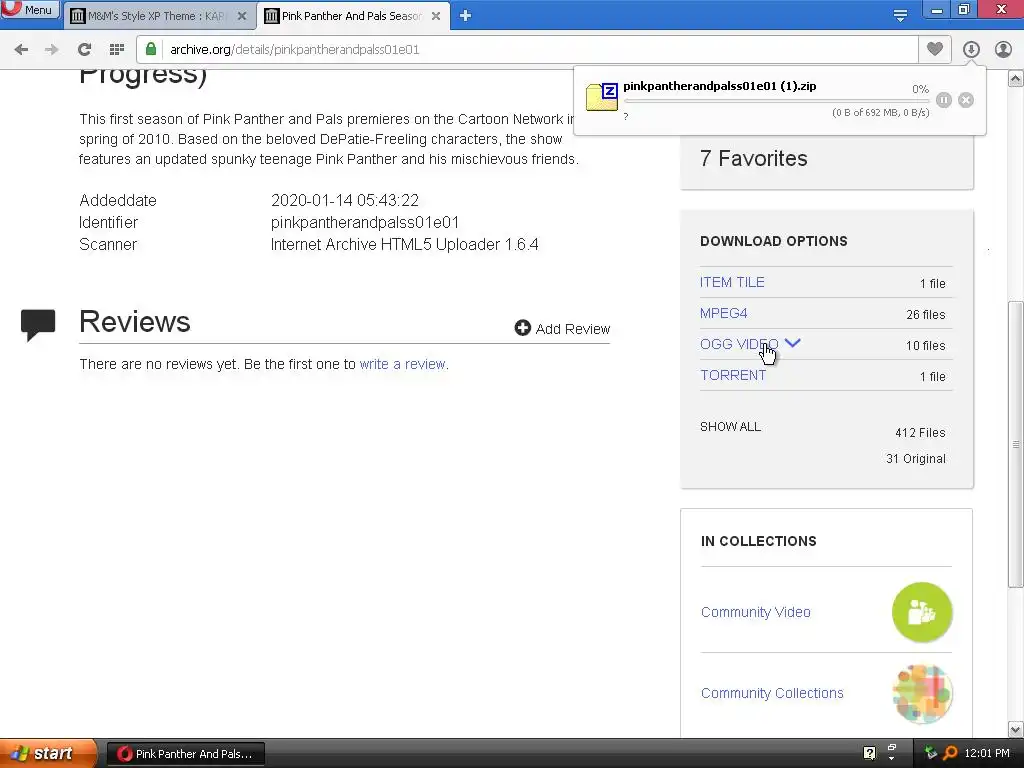
Task: Click 31 Original count
Action: point(916,459)
